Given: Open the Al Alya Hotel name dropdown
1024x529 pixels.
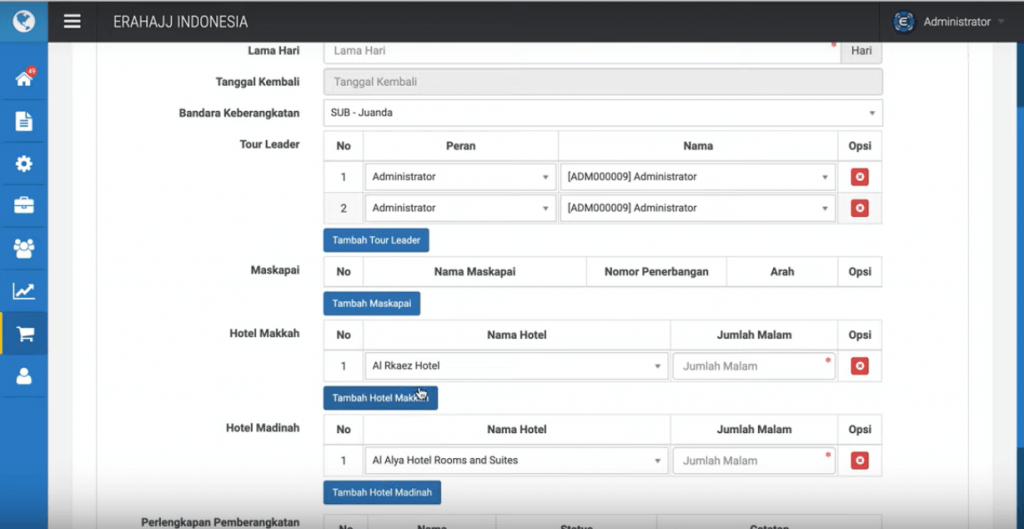Looking at the screenshot, I should tap(516, 461).
